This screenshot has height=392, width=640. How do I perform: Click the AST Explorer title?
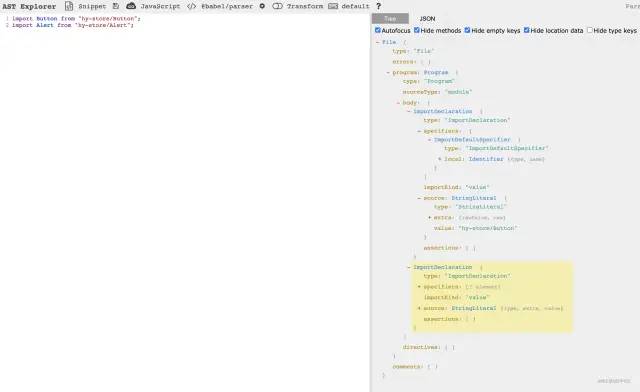(29, 6)
